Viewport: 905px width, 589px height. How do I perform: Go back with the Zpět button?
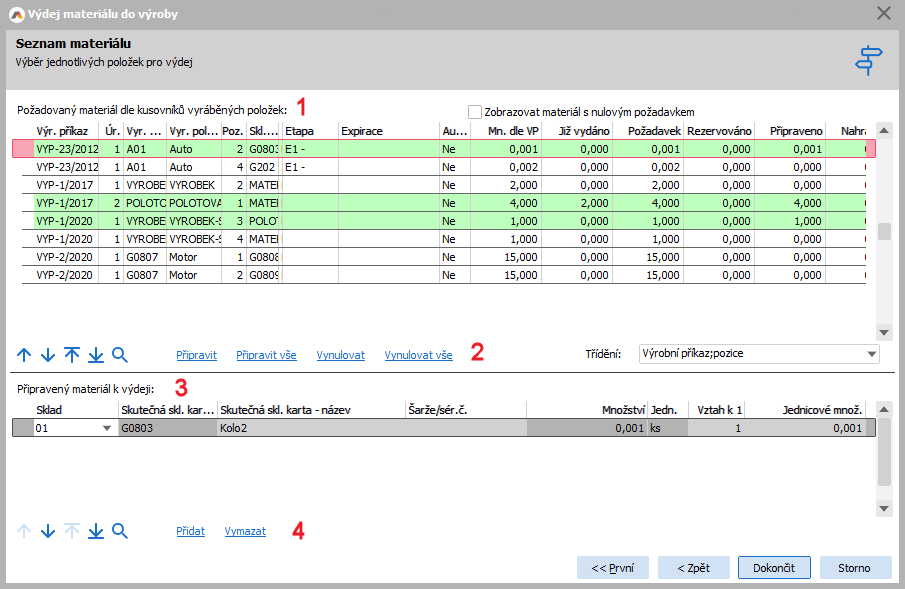click(694, 568)
